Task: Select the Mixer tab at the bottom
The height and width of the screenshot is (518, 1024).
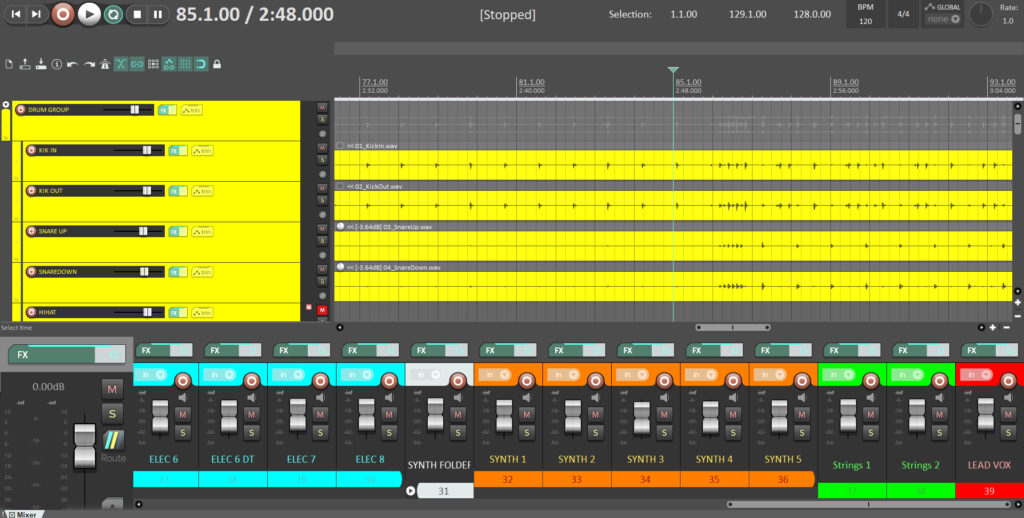Action: [27, 513]
